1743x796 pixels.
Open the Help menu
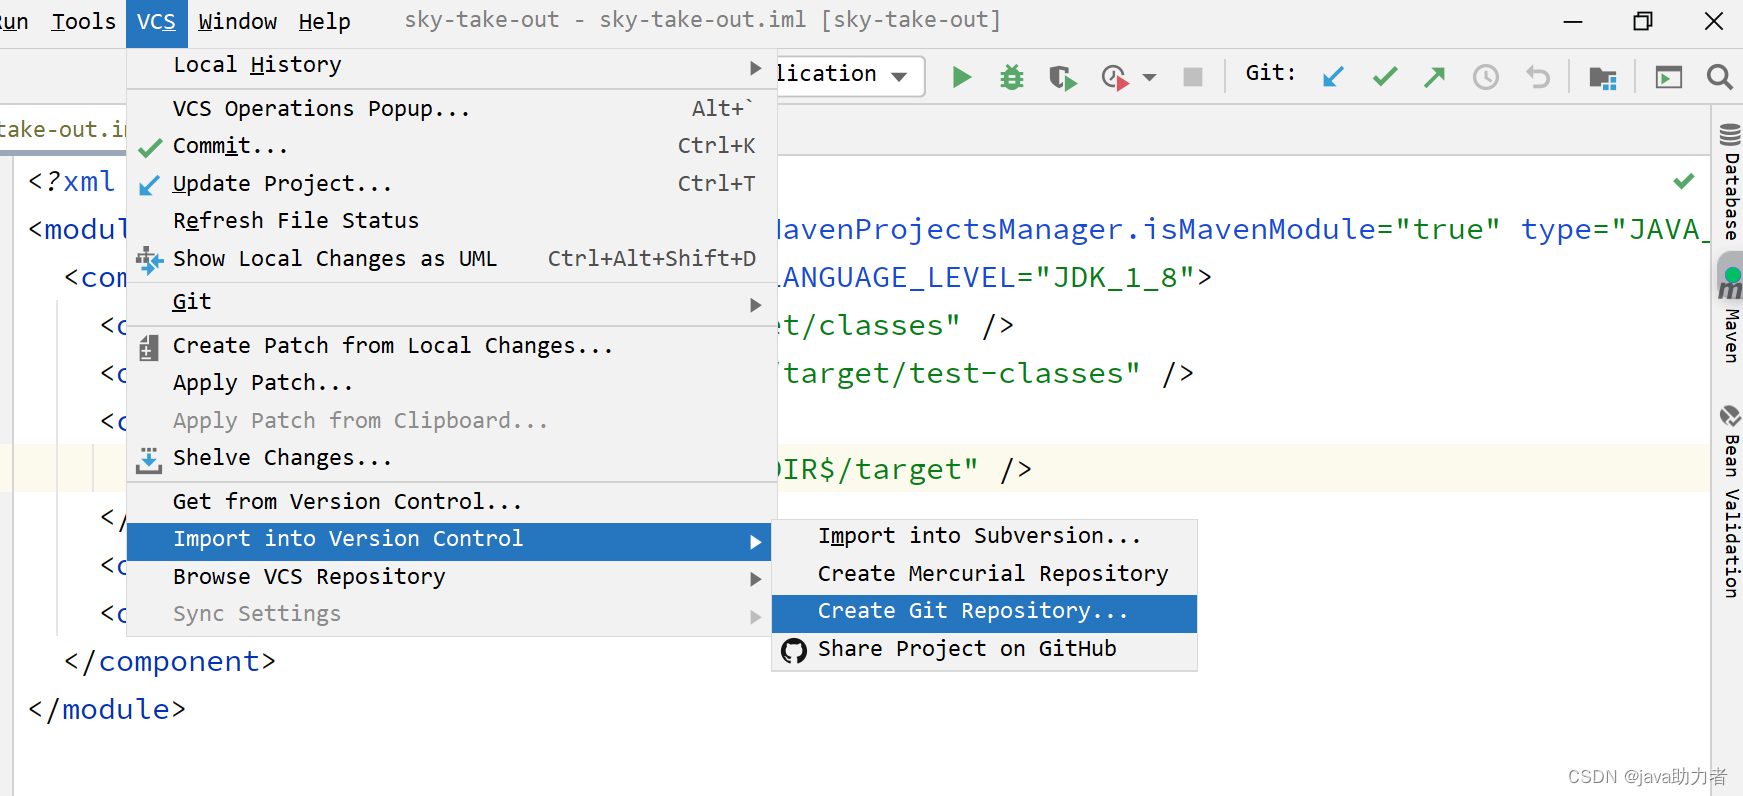(324, 21)
